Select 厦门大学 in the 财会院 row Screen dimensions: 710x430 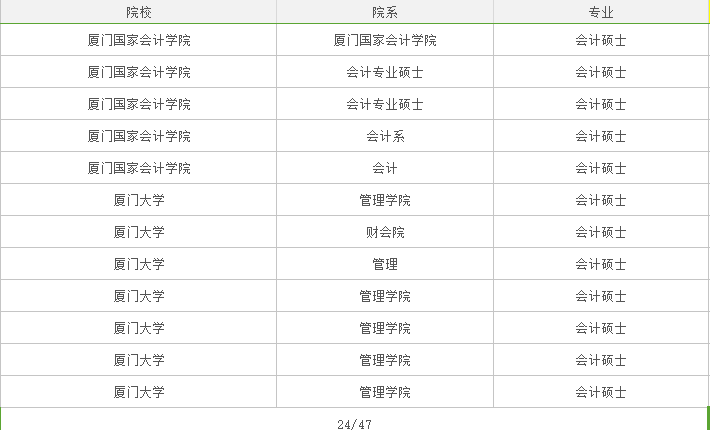pos(139,232)
